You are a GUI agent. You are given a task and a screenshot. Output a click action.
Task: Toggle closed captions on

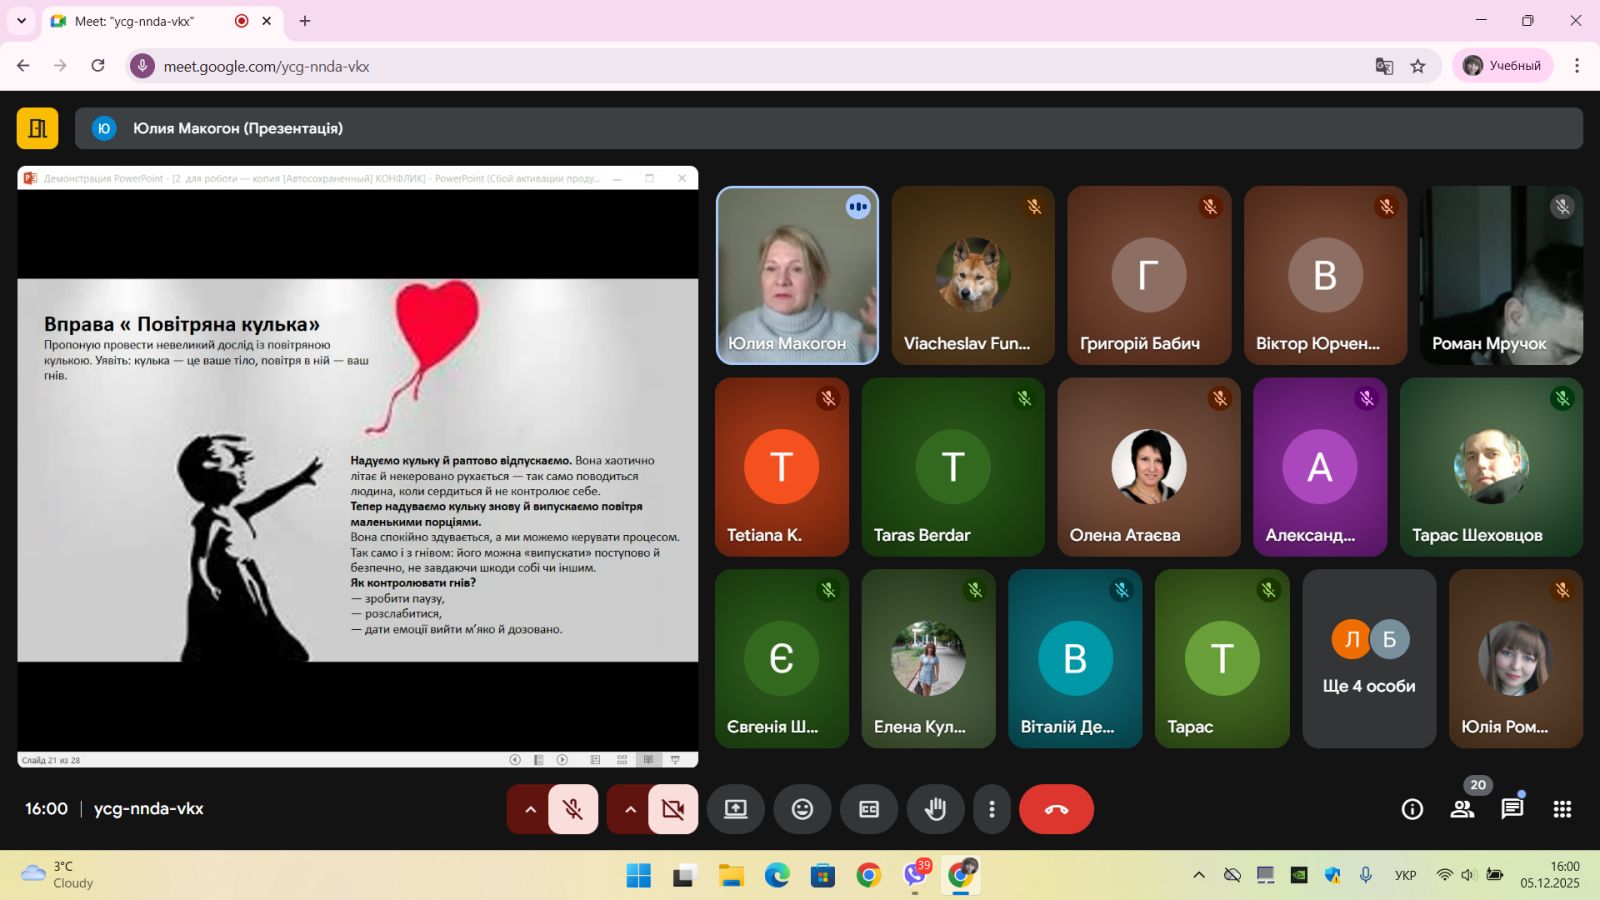pos(869,809)
